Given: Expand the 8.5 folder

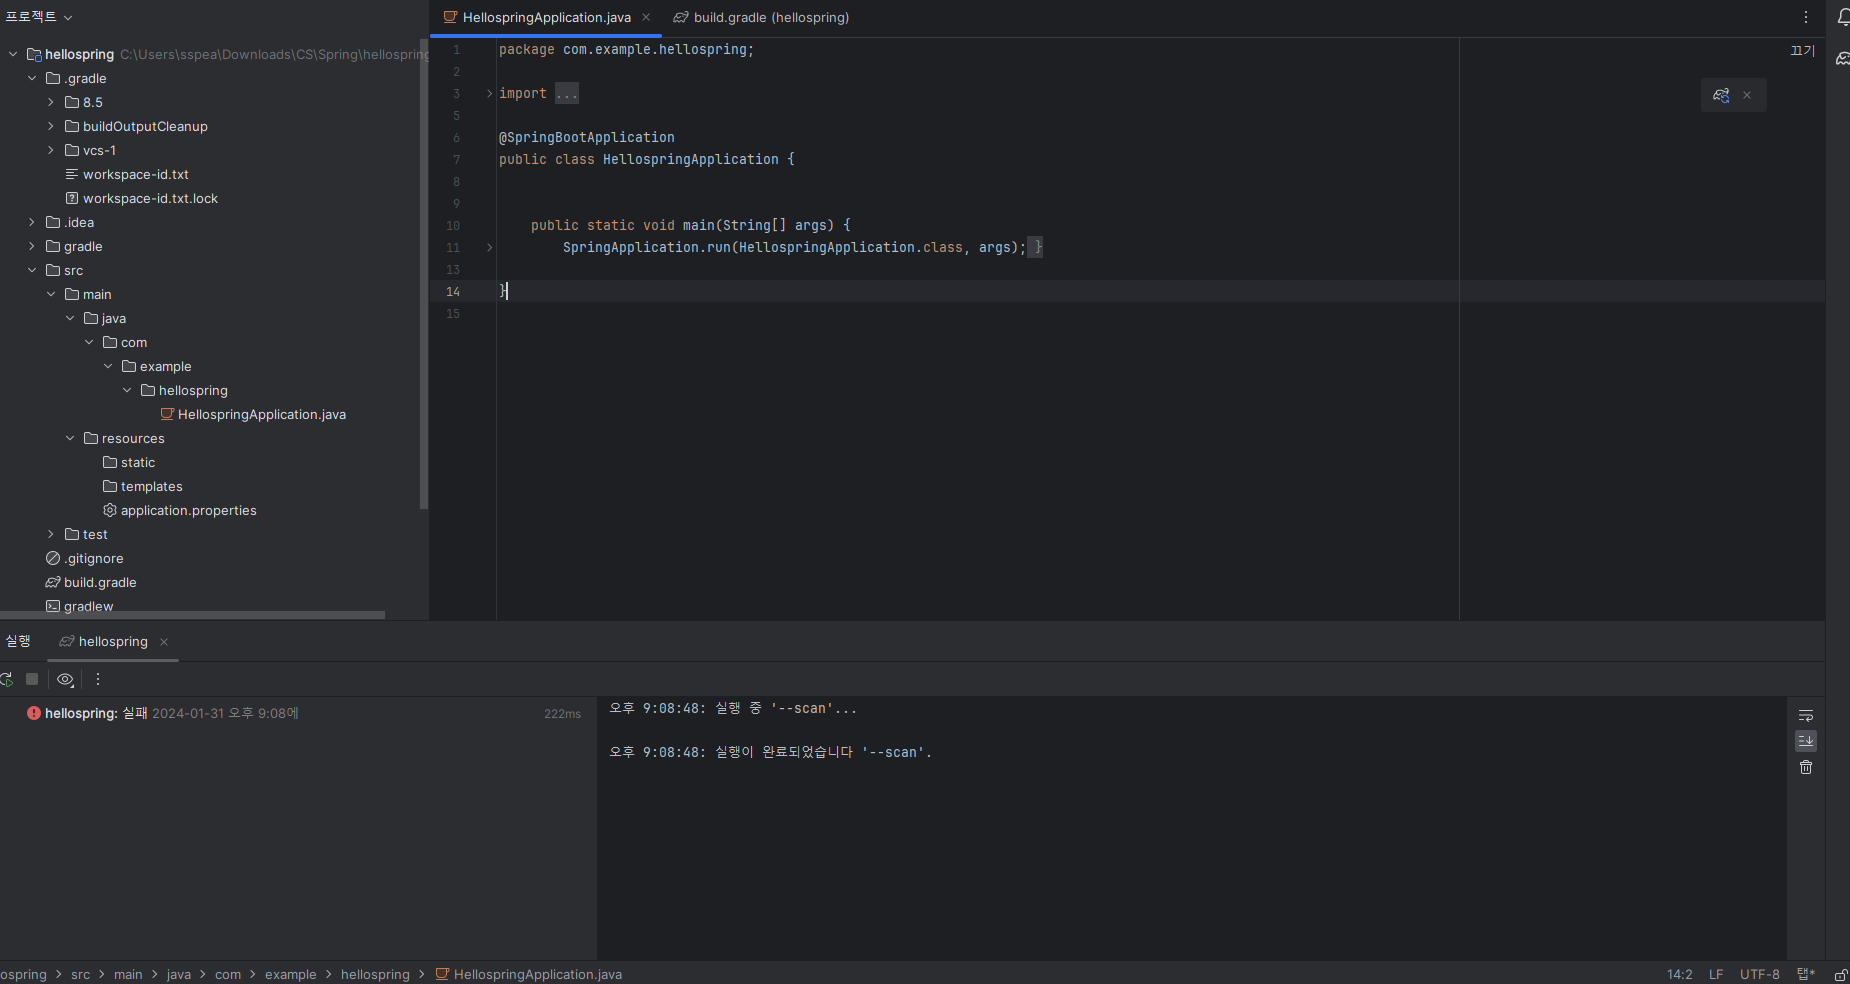Looking at the screenshot, I should 51,102.
